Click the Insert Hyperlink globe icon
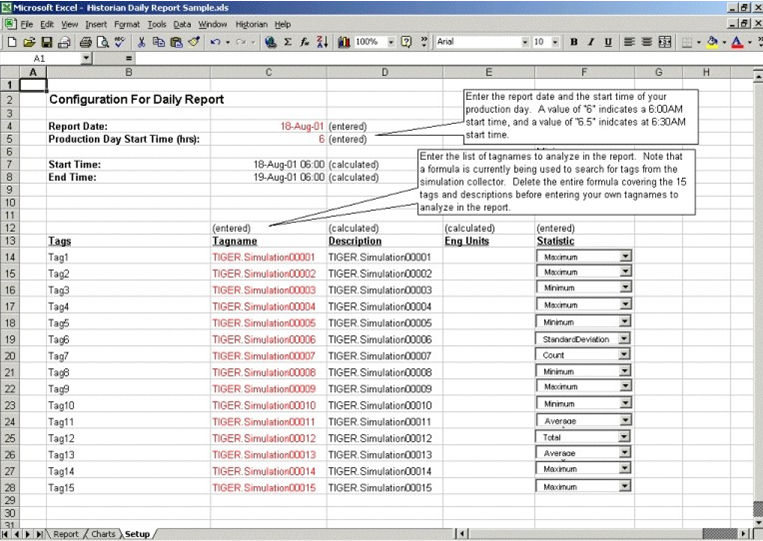 271,42
